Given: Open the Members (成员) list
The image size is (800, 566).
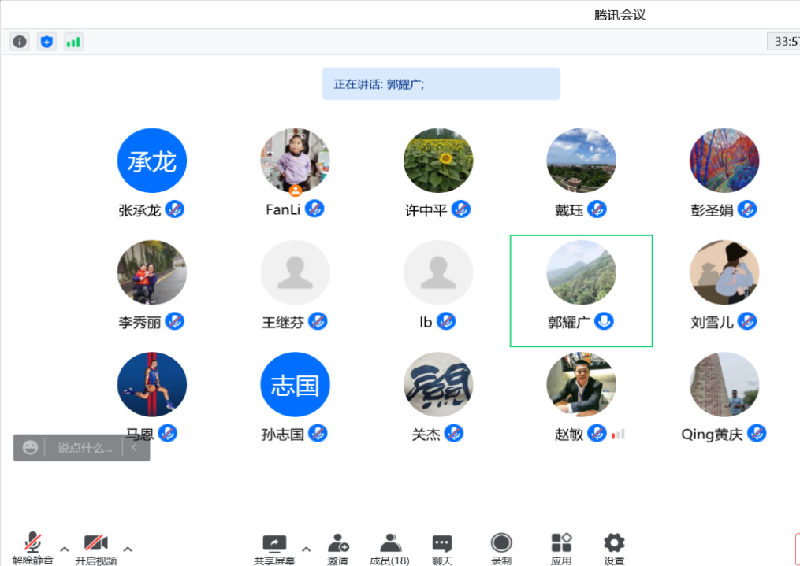Looking at the screenshot, I should [x=390, y=548].
